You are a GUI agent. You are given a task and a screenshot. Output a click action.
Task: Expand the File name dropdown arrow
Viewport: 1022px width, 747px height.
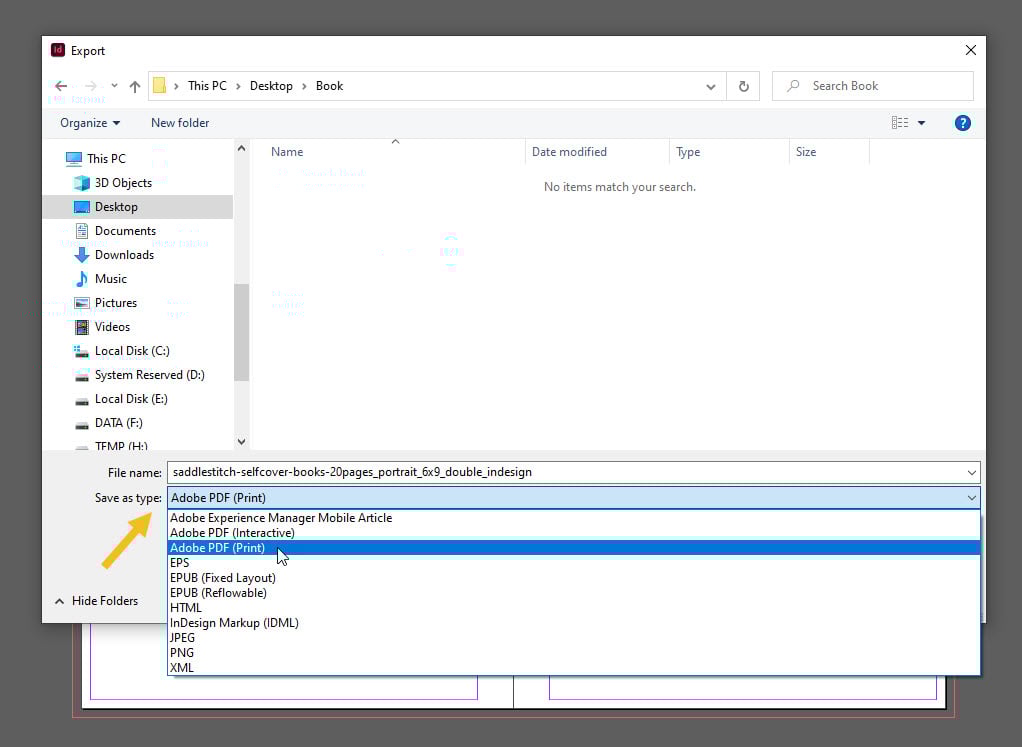[x=972, y=473]
